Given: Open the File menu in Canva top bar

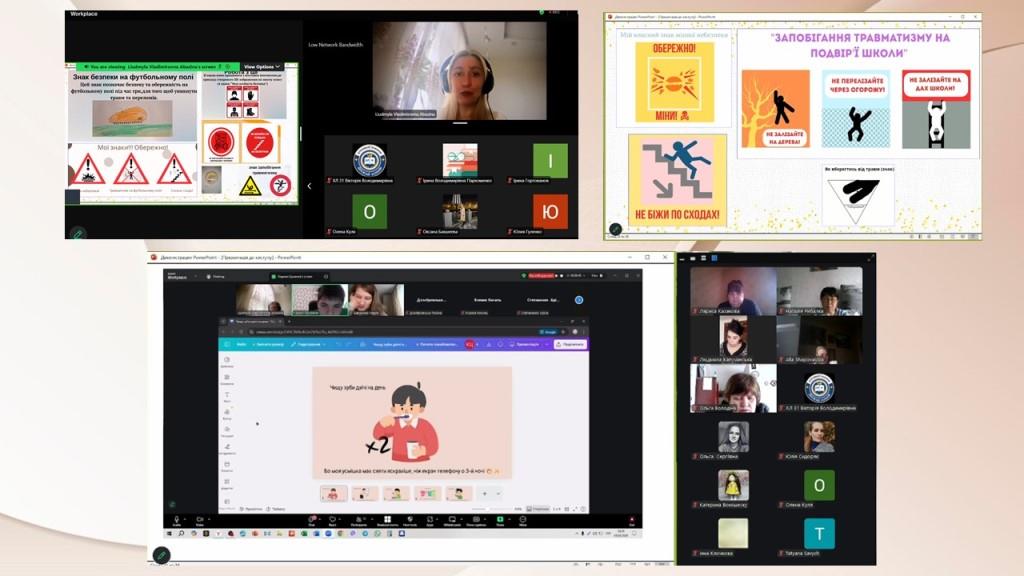Looking at the screenshot, I should pos(242,344).
